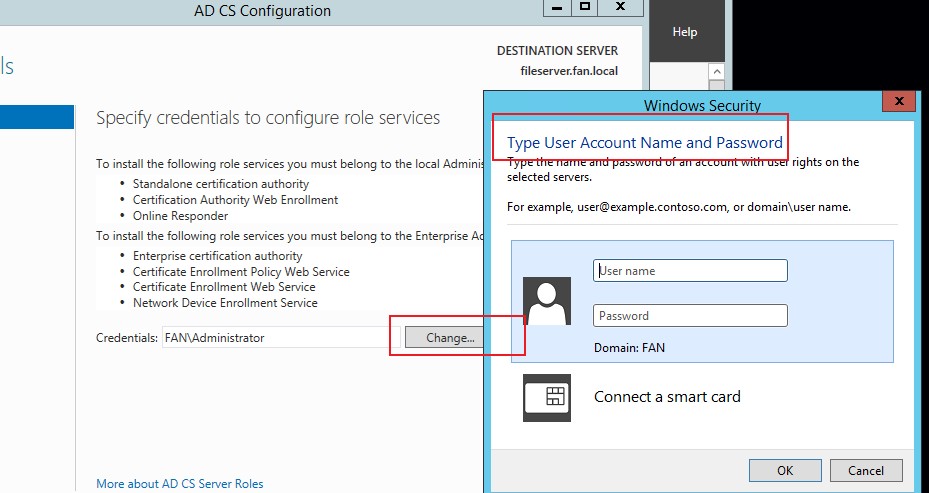Open the Change... credentials button

(x=444, y=338)
